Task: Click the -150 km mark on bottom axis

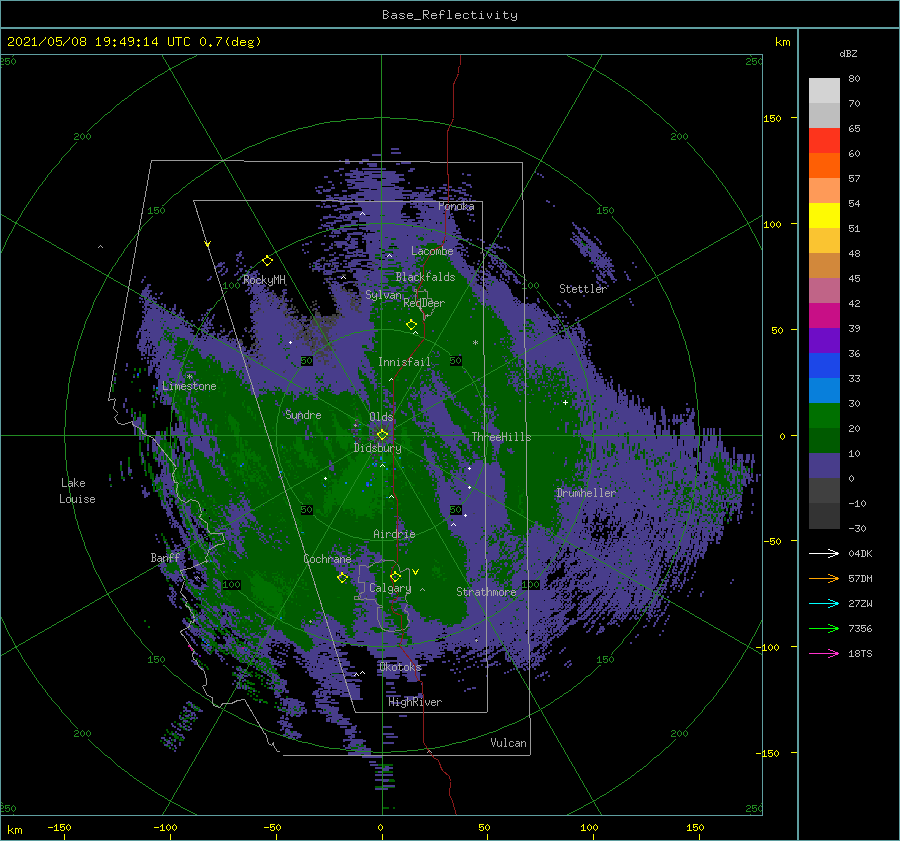Action: [x=59, y=827]
